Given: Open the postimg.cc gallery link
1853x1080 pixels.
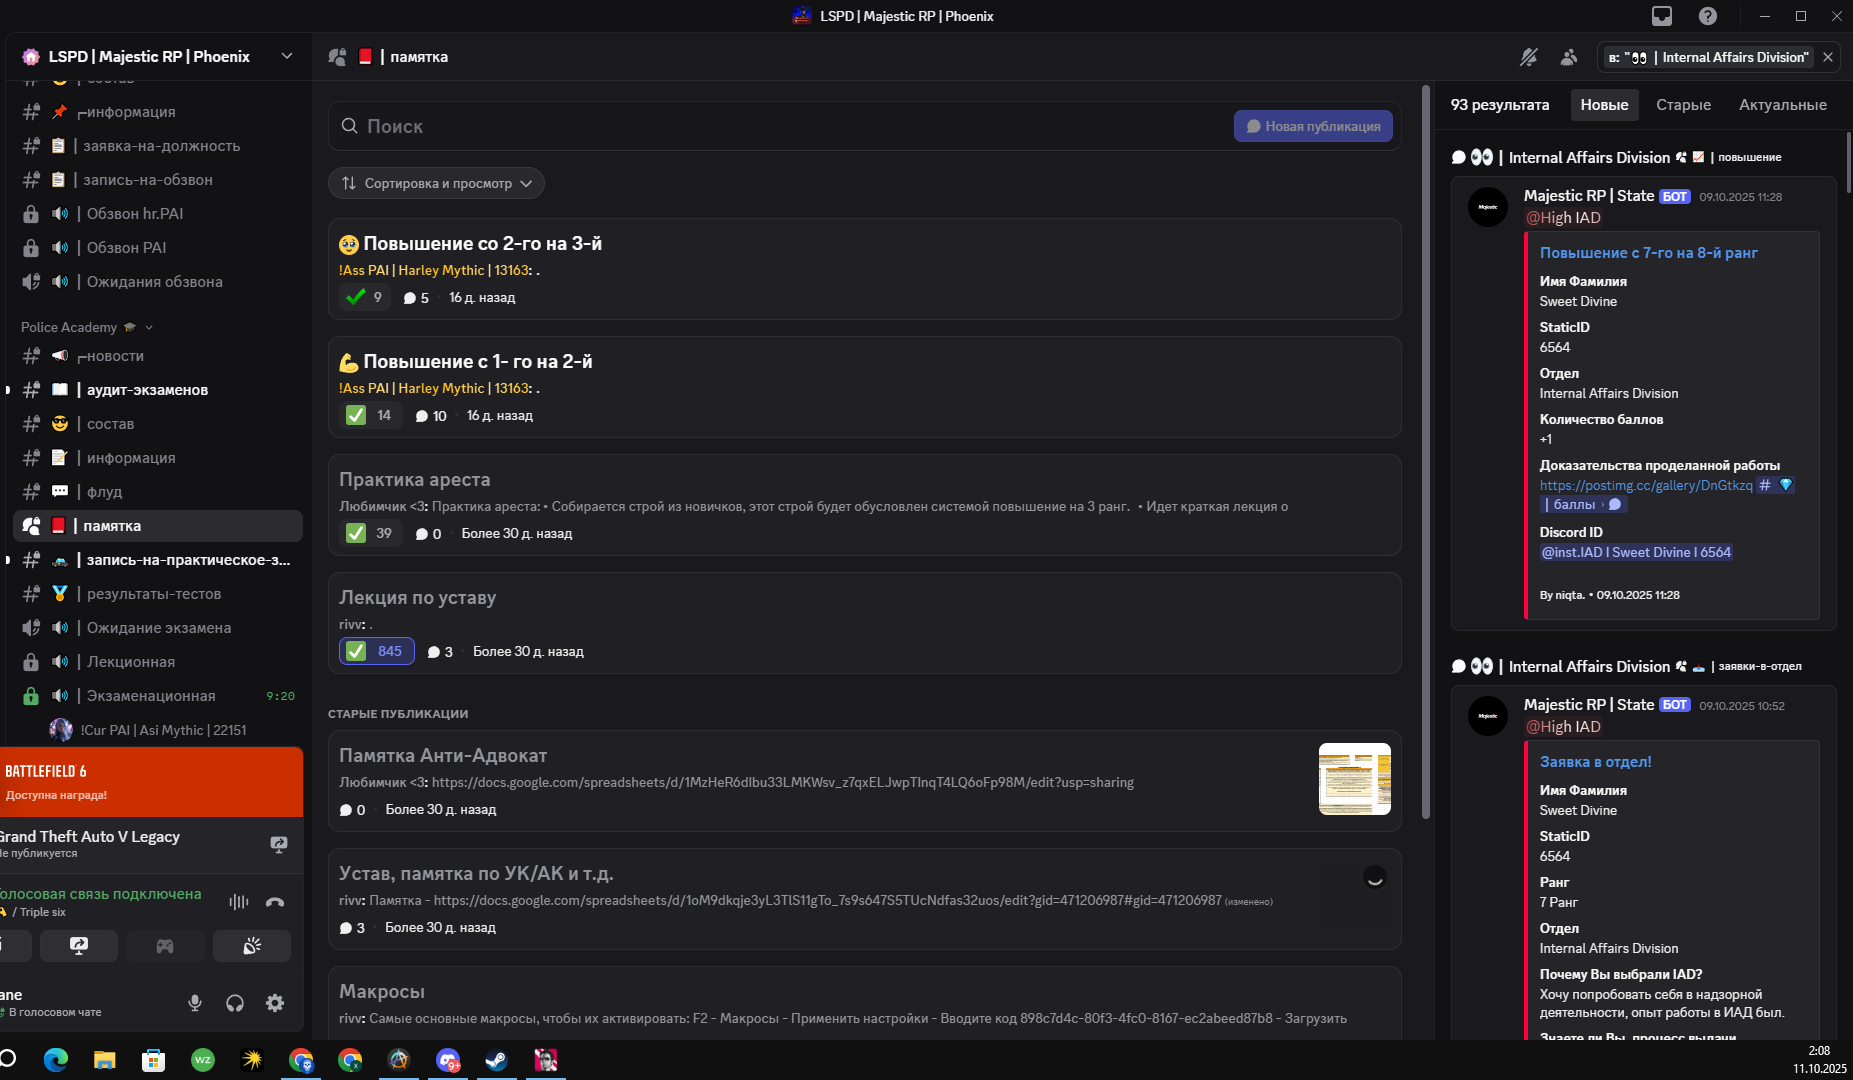Looking at the screenshot, I should click(1646, 485).
